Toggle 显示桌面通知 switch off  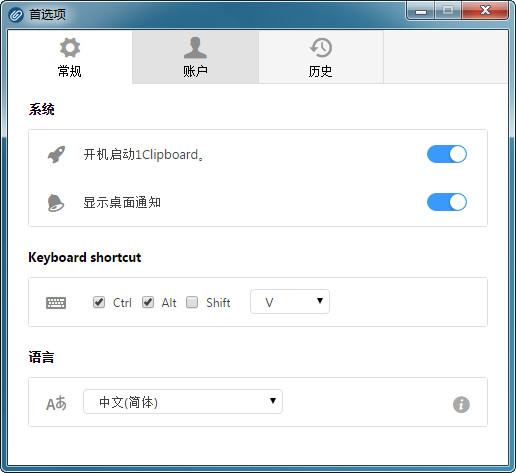447,202
